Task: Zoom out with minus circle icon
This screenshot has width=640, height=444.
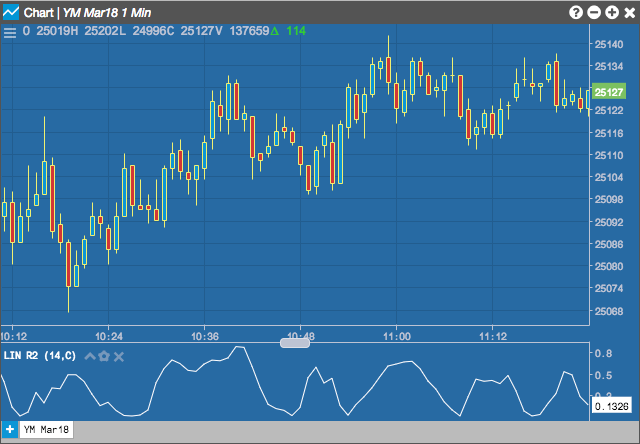Action: pos(594,13)
